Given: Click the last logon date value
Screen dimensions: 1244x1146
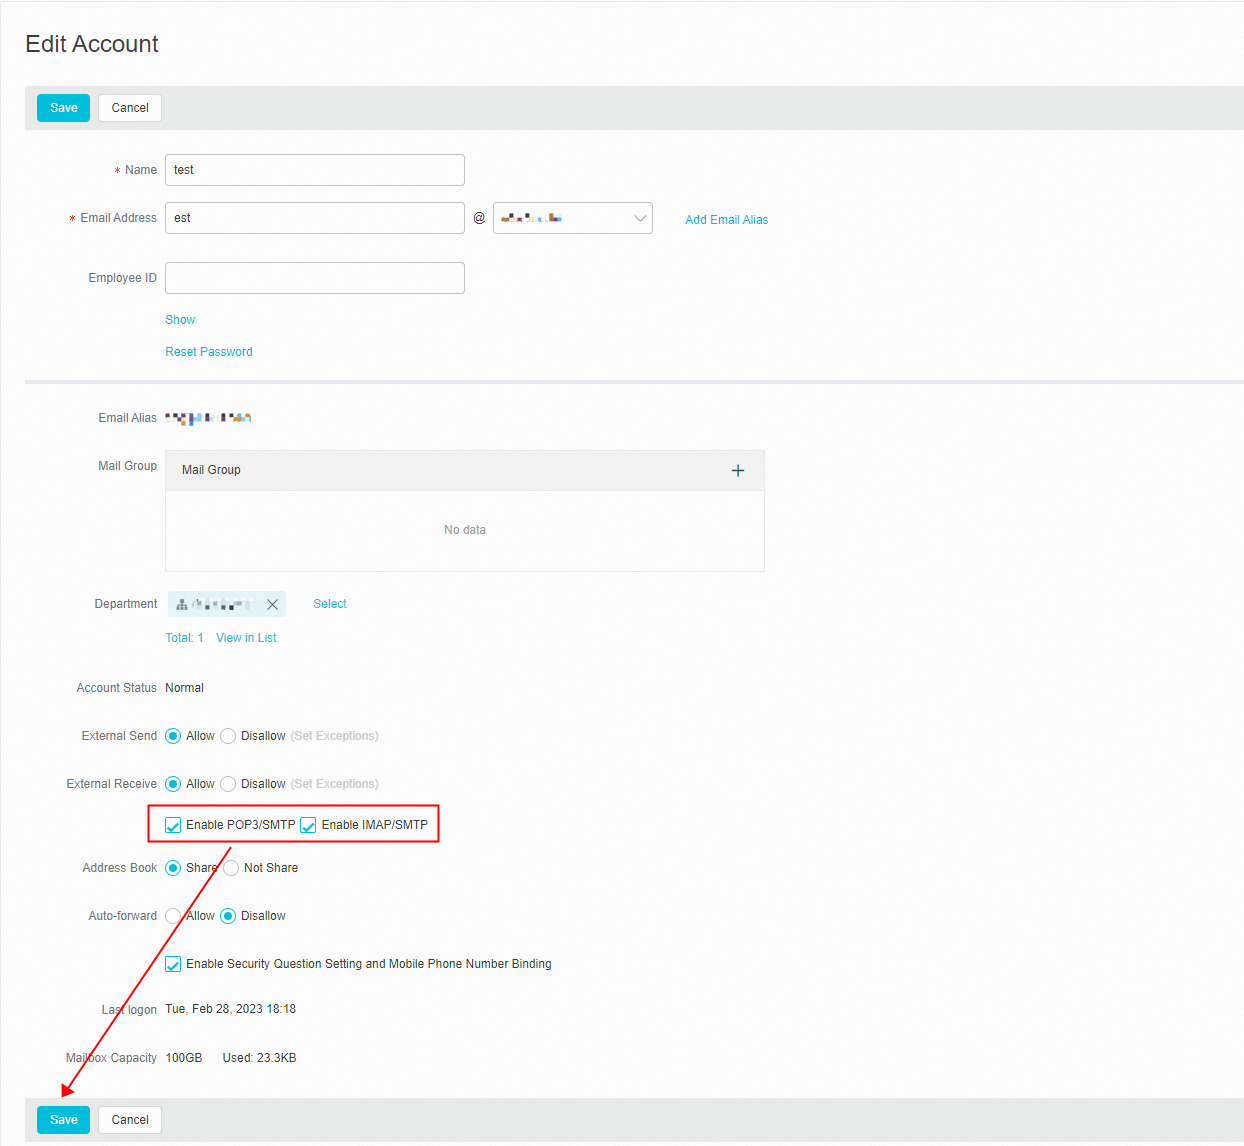Looking at the screenshot, I should point(230,1009).
